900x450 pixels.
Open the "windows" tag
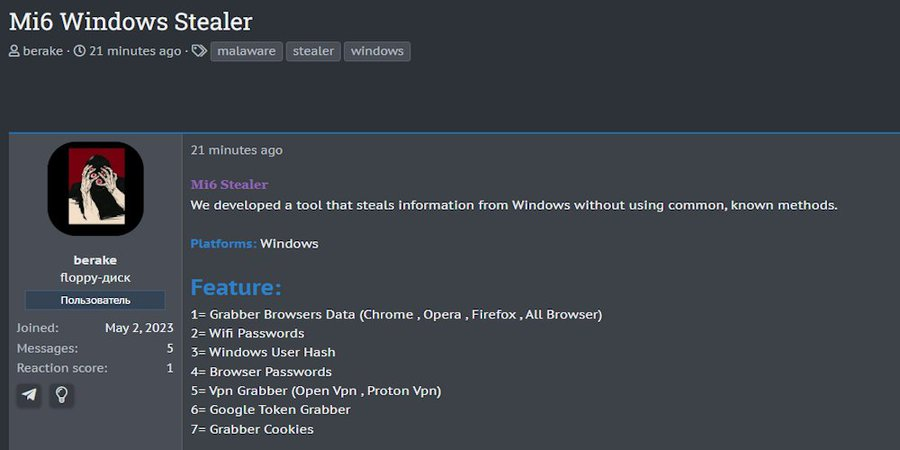pyautogui.click(x=377, y=51)
